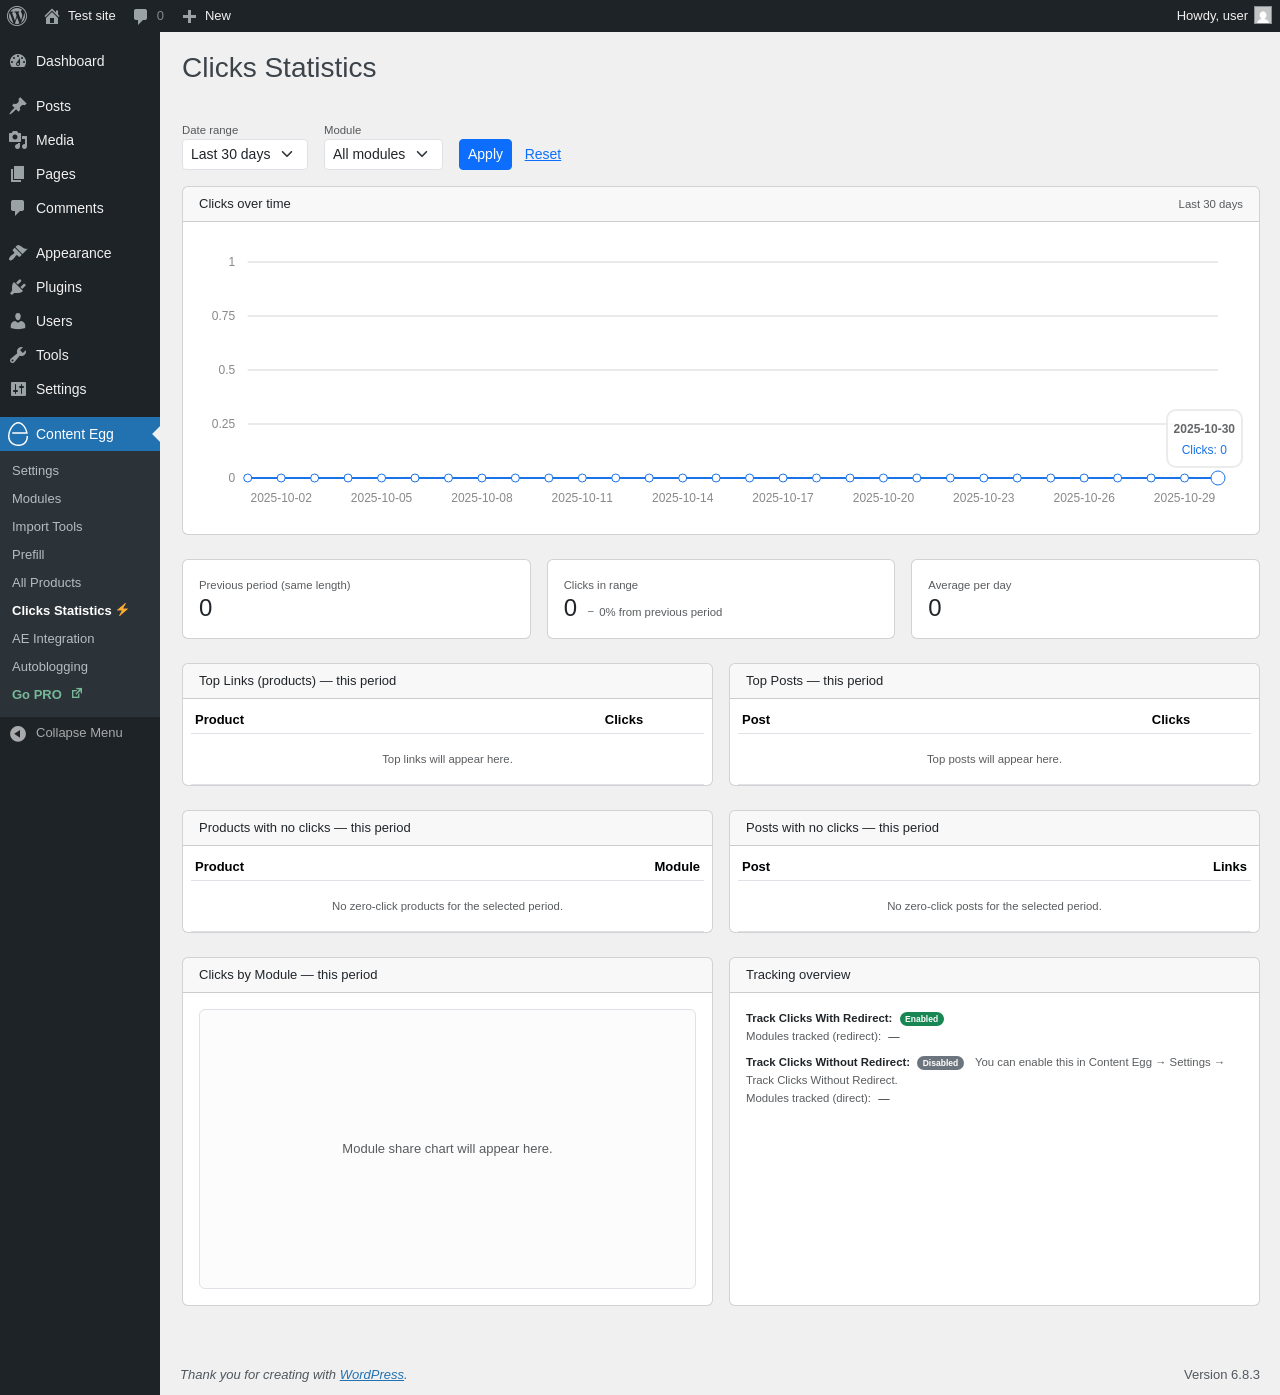The height and width of the screenshot is (1395, 1280).
Task: Click the WordPress logo icon
Action: click(17, 16)
